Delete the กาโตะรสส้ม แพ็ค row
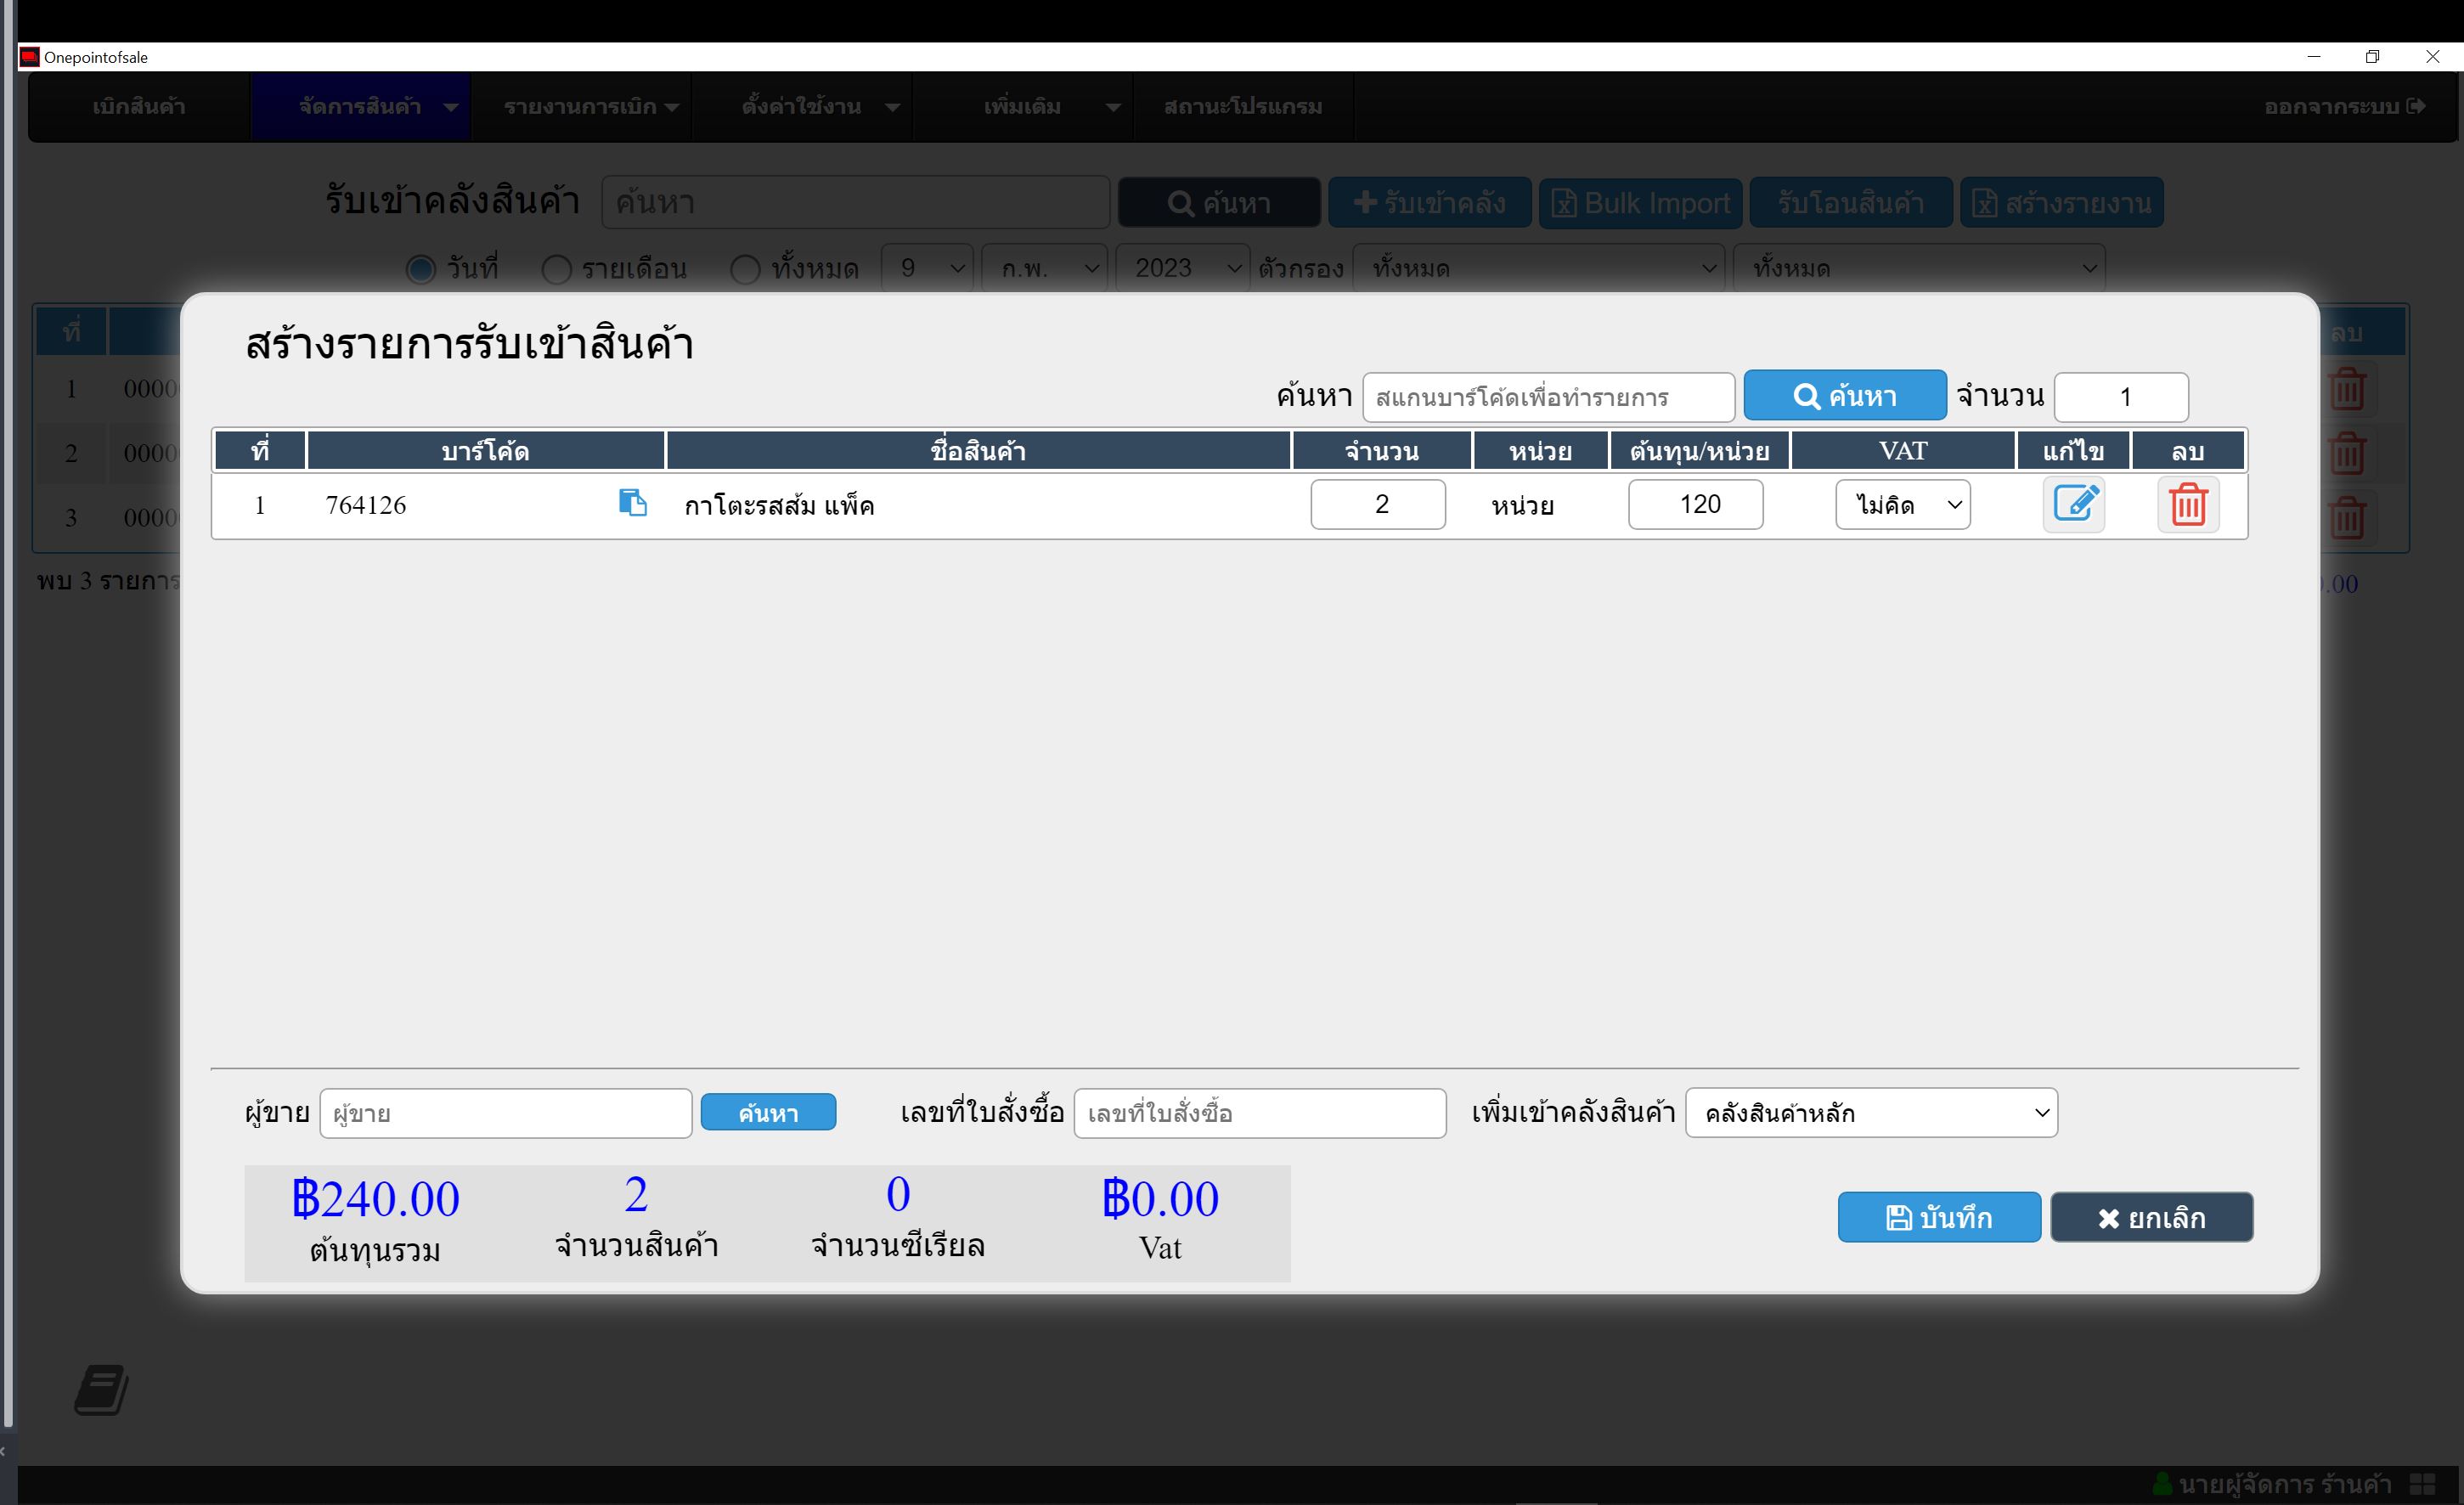Image resolution: width=2464 pixels, height=1505 pixels. point(2188,504)
